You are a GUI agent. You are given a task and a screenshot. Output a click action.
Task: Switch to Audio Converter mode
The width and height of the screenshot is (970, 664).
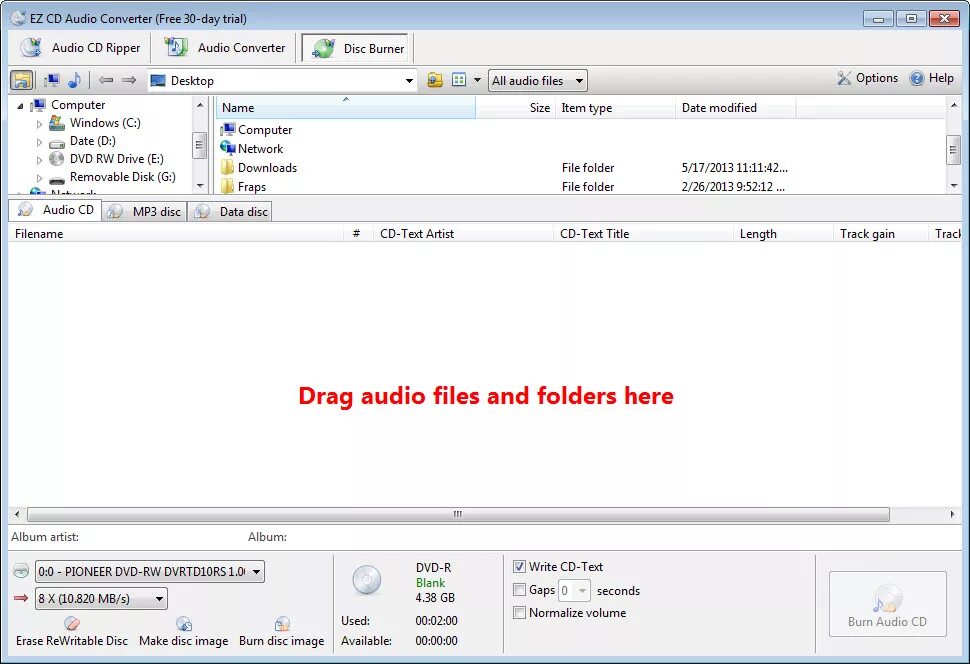tap(225, 48)
